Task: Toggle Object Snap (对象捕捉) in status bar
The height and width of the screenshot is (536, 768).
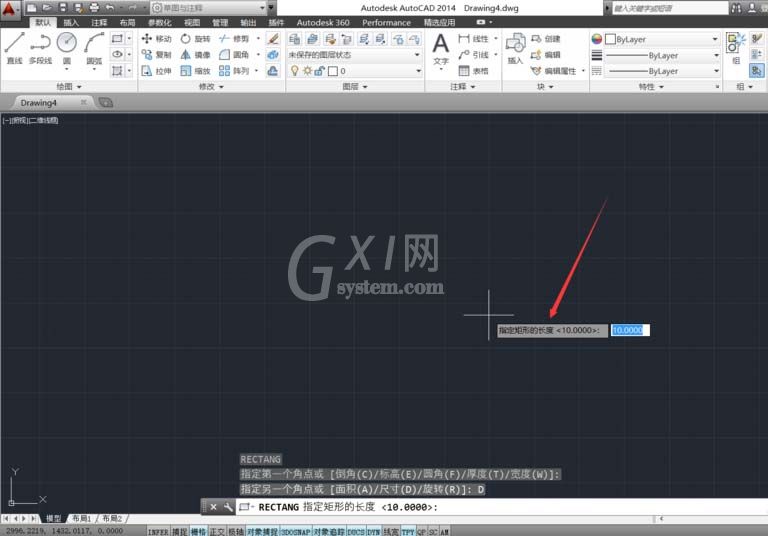Action: pyautogui.click(x=263, y=532)
